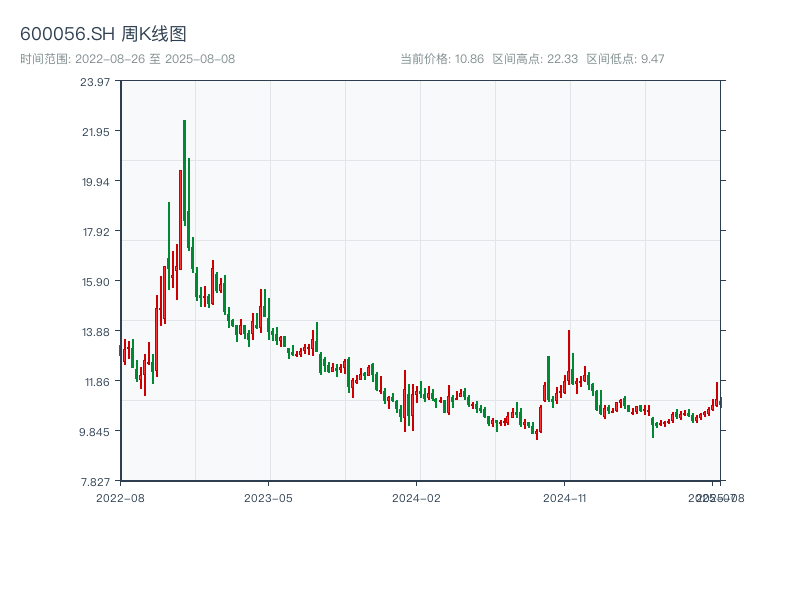Click the y-axis value 15.90

[96, 282]
